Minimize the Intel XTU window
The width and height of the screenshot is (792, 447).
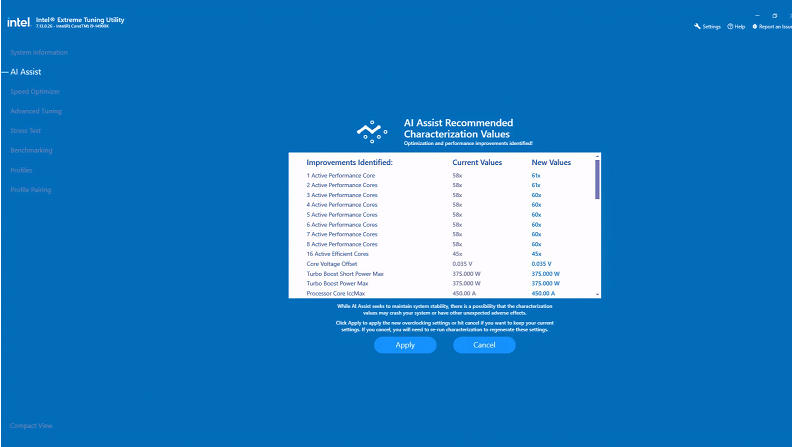(757, 16)
